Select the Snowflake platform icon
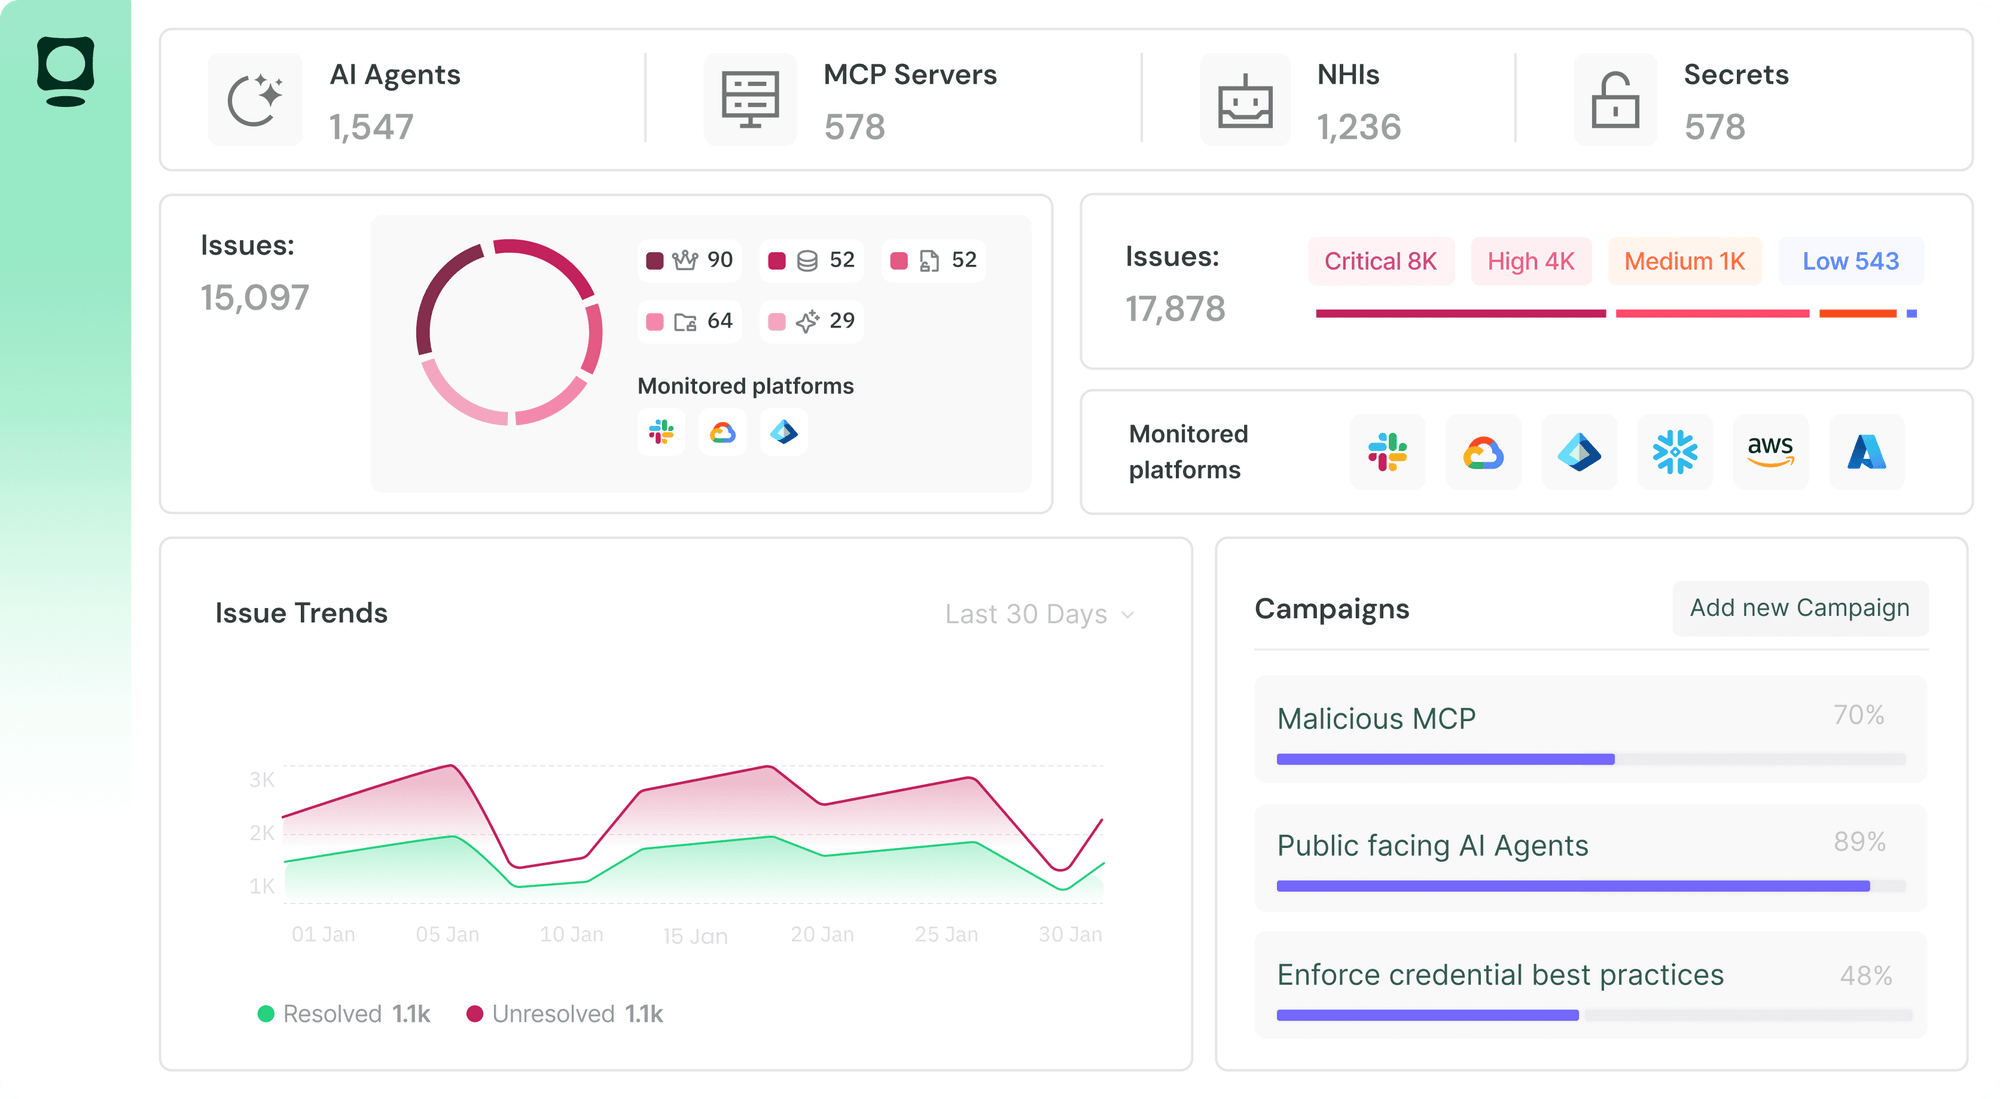2000x1099 pixels. [x=1675, y=452]
